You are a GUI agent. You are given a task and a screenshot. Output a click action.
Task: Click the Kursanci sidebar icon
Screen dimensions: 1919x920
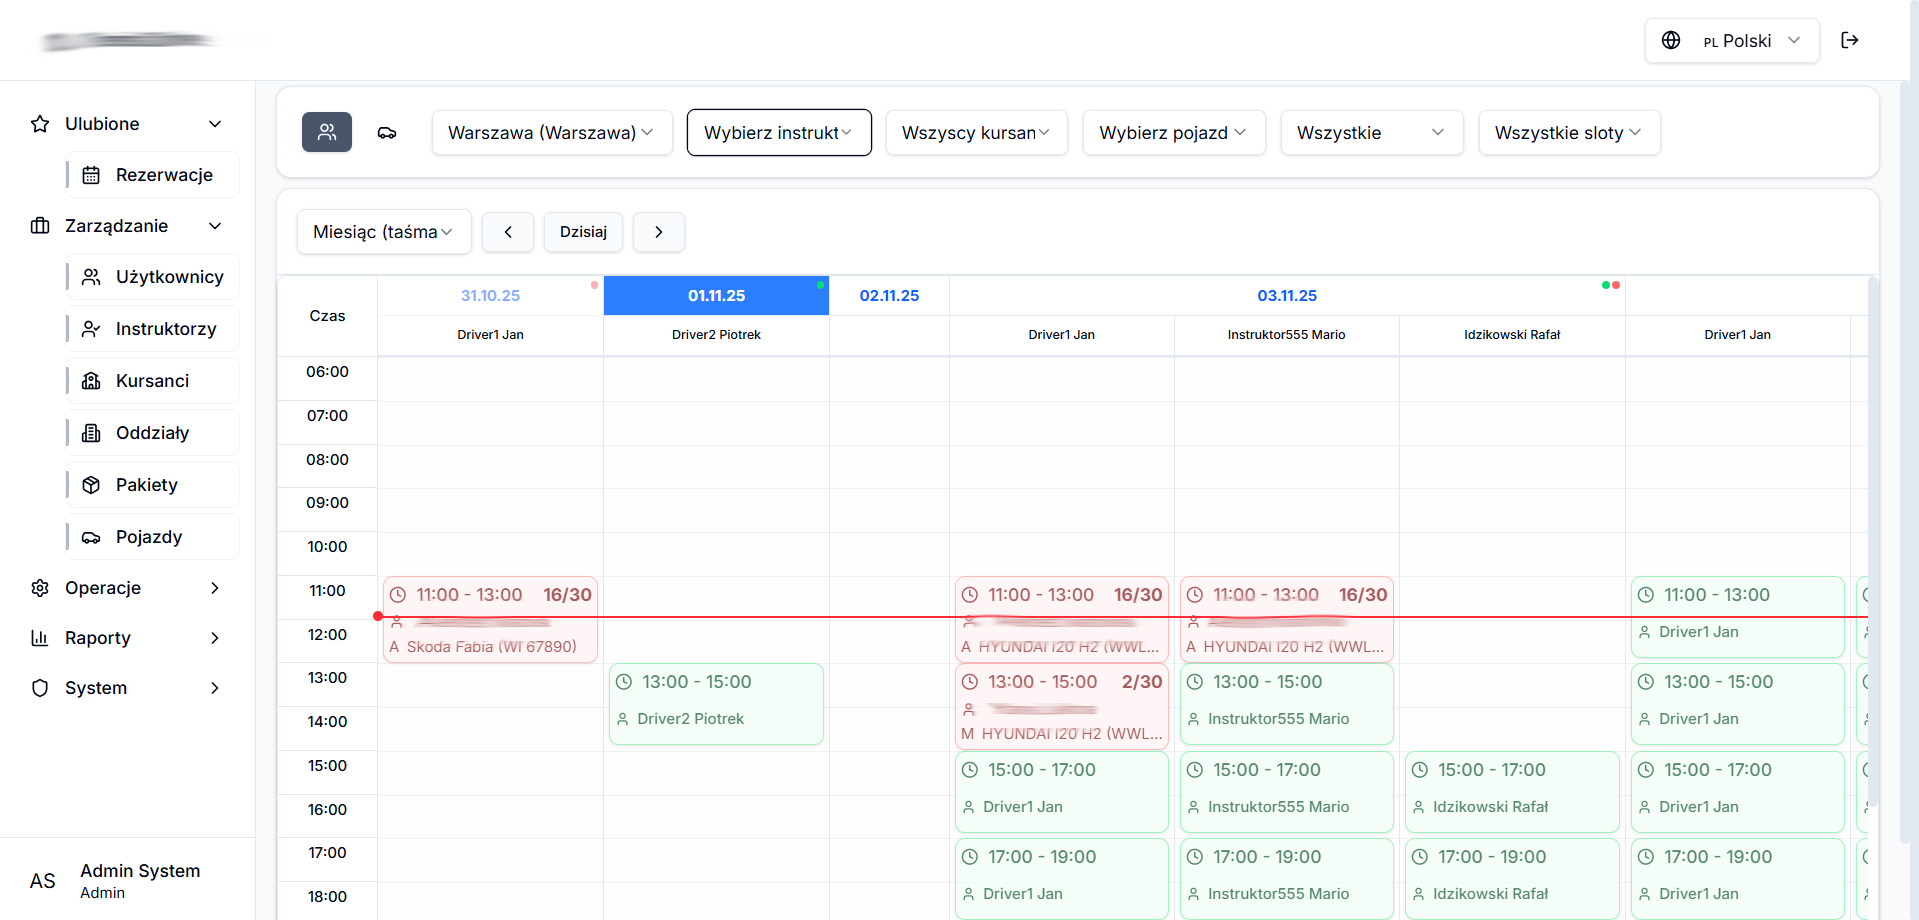pos(91,381)
